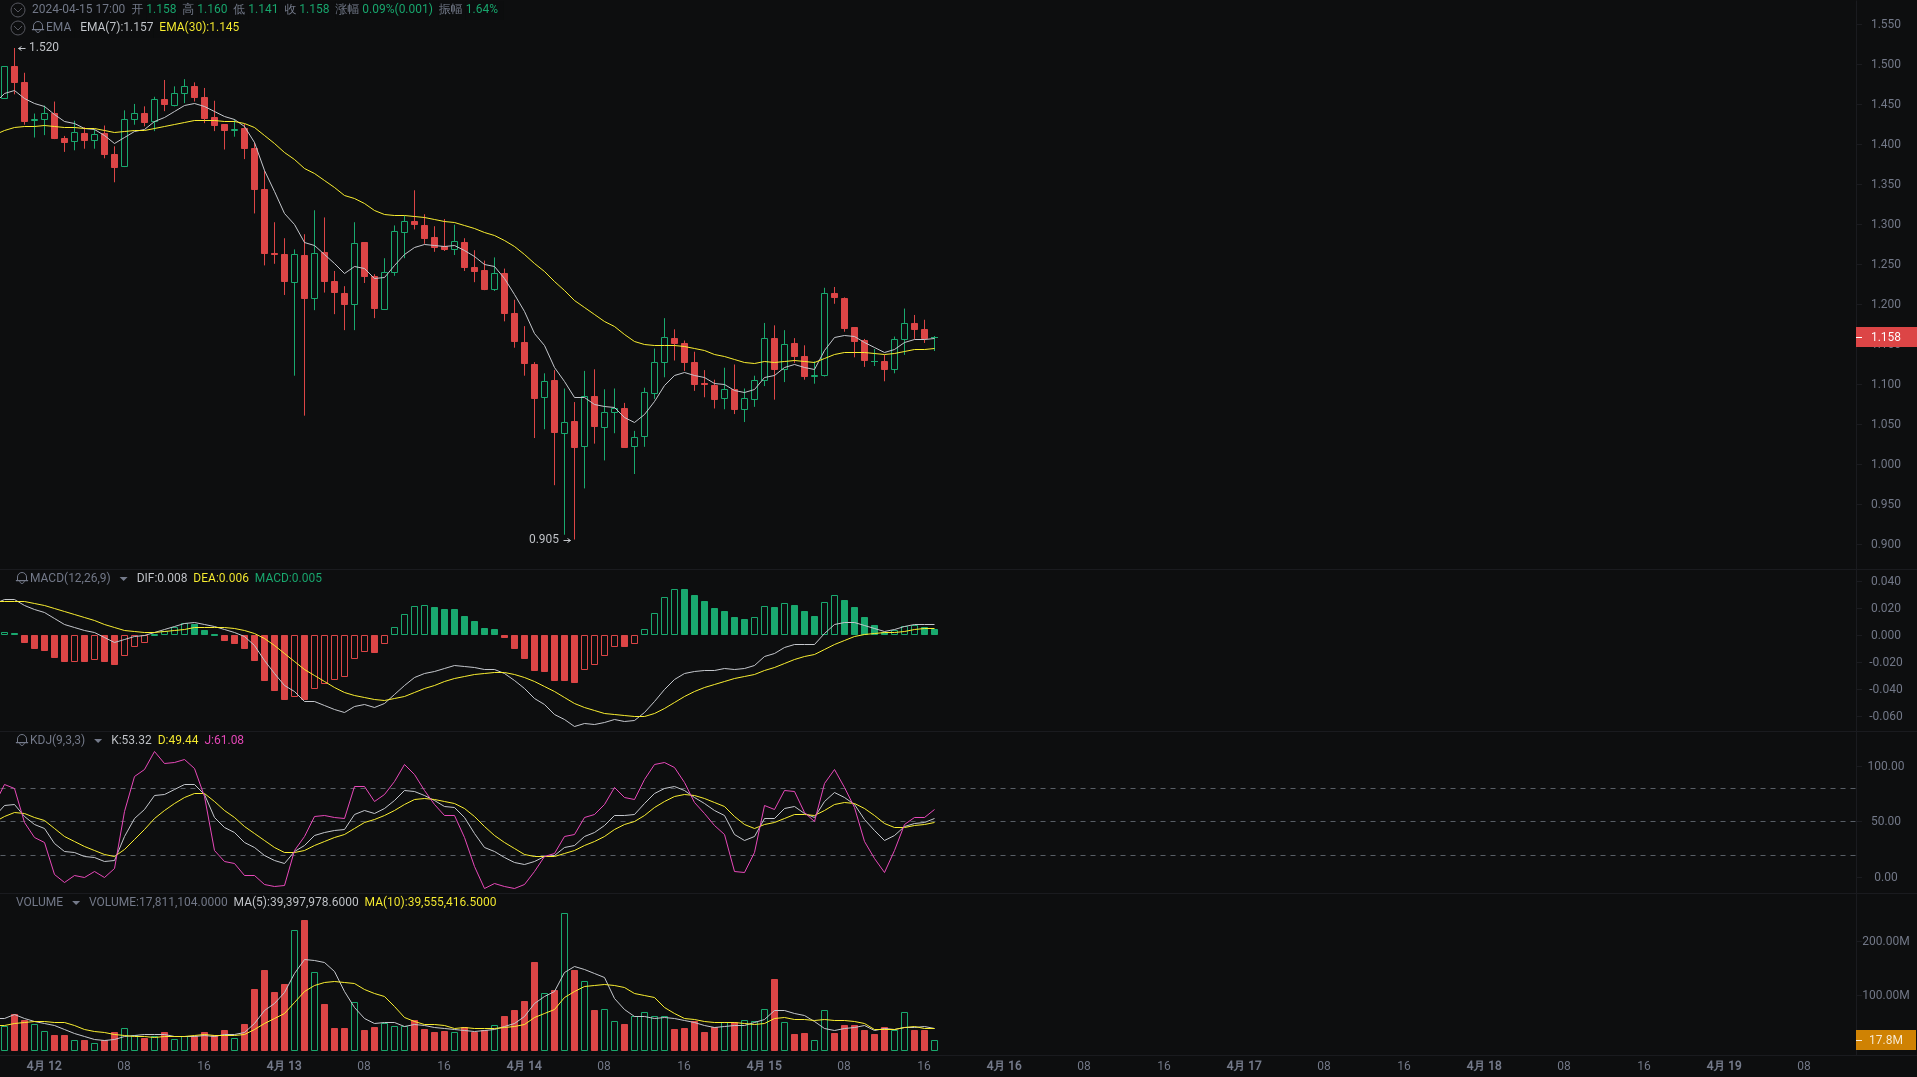
Task: Click the DIF:0.008 value label
Action: click(x=161, y=578)
